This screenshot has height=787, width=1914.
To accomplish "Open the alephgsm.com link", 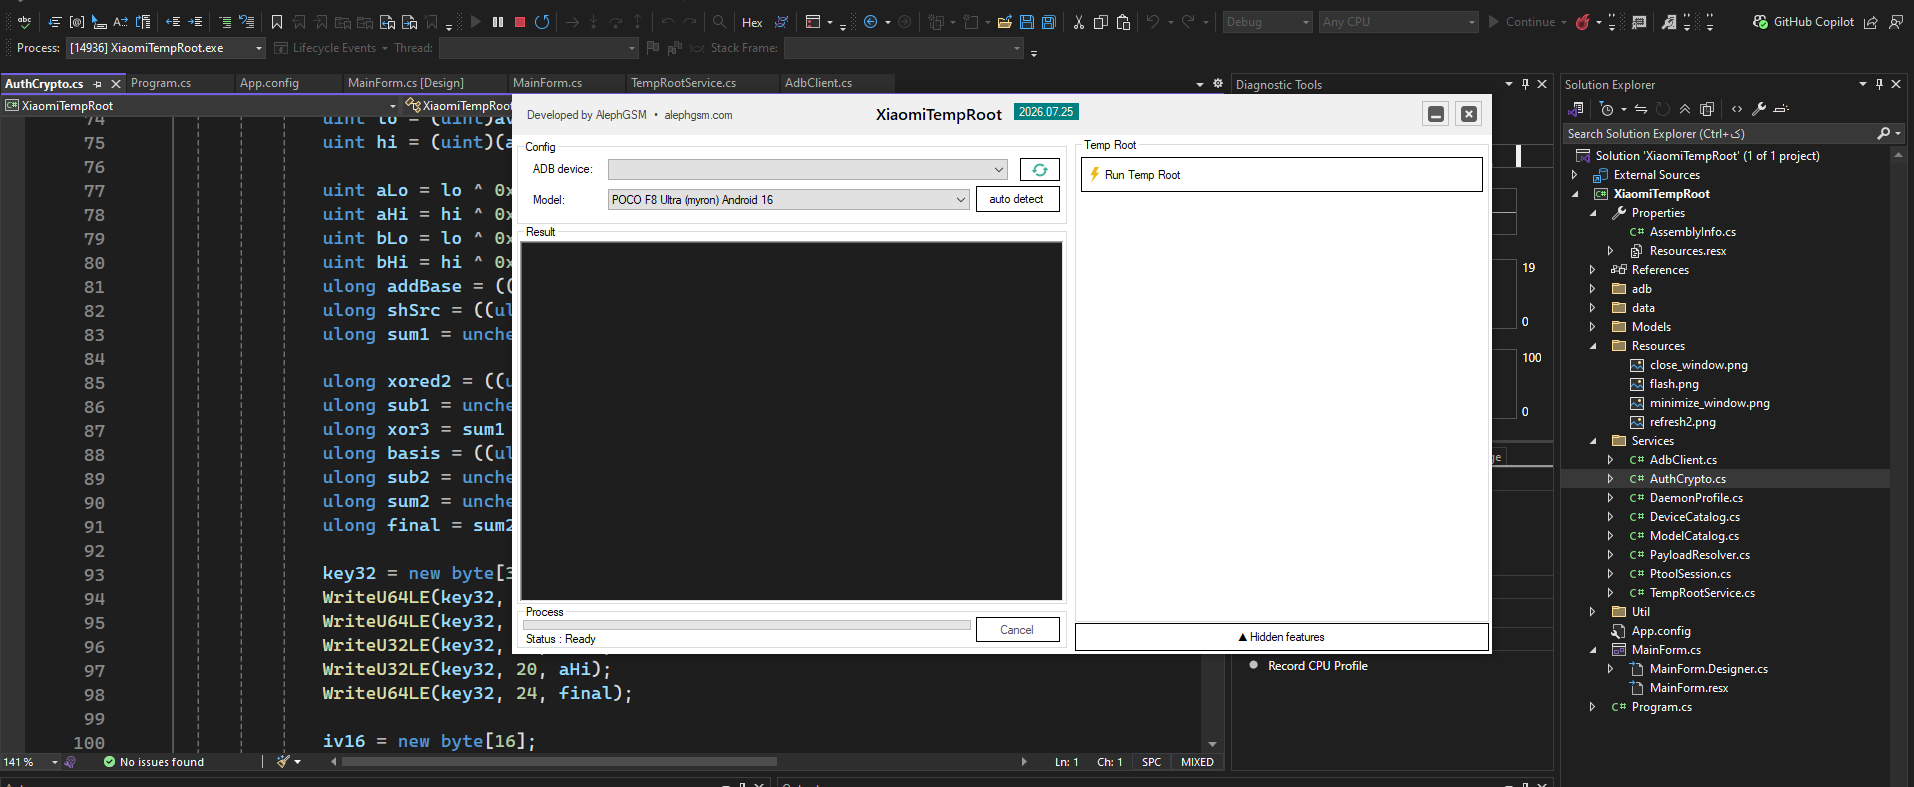I will pos(698,115).
